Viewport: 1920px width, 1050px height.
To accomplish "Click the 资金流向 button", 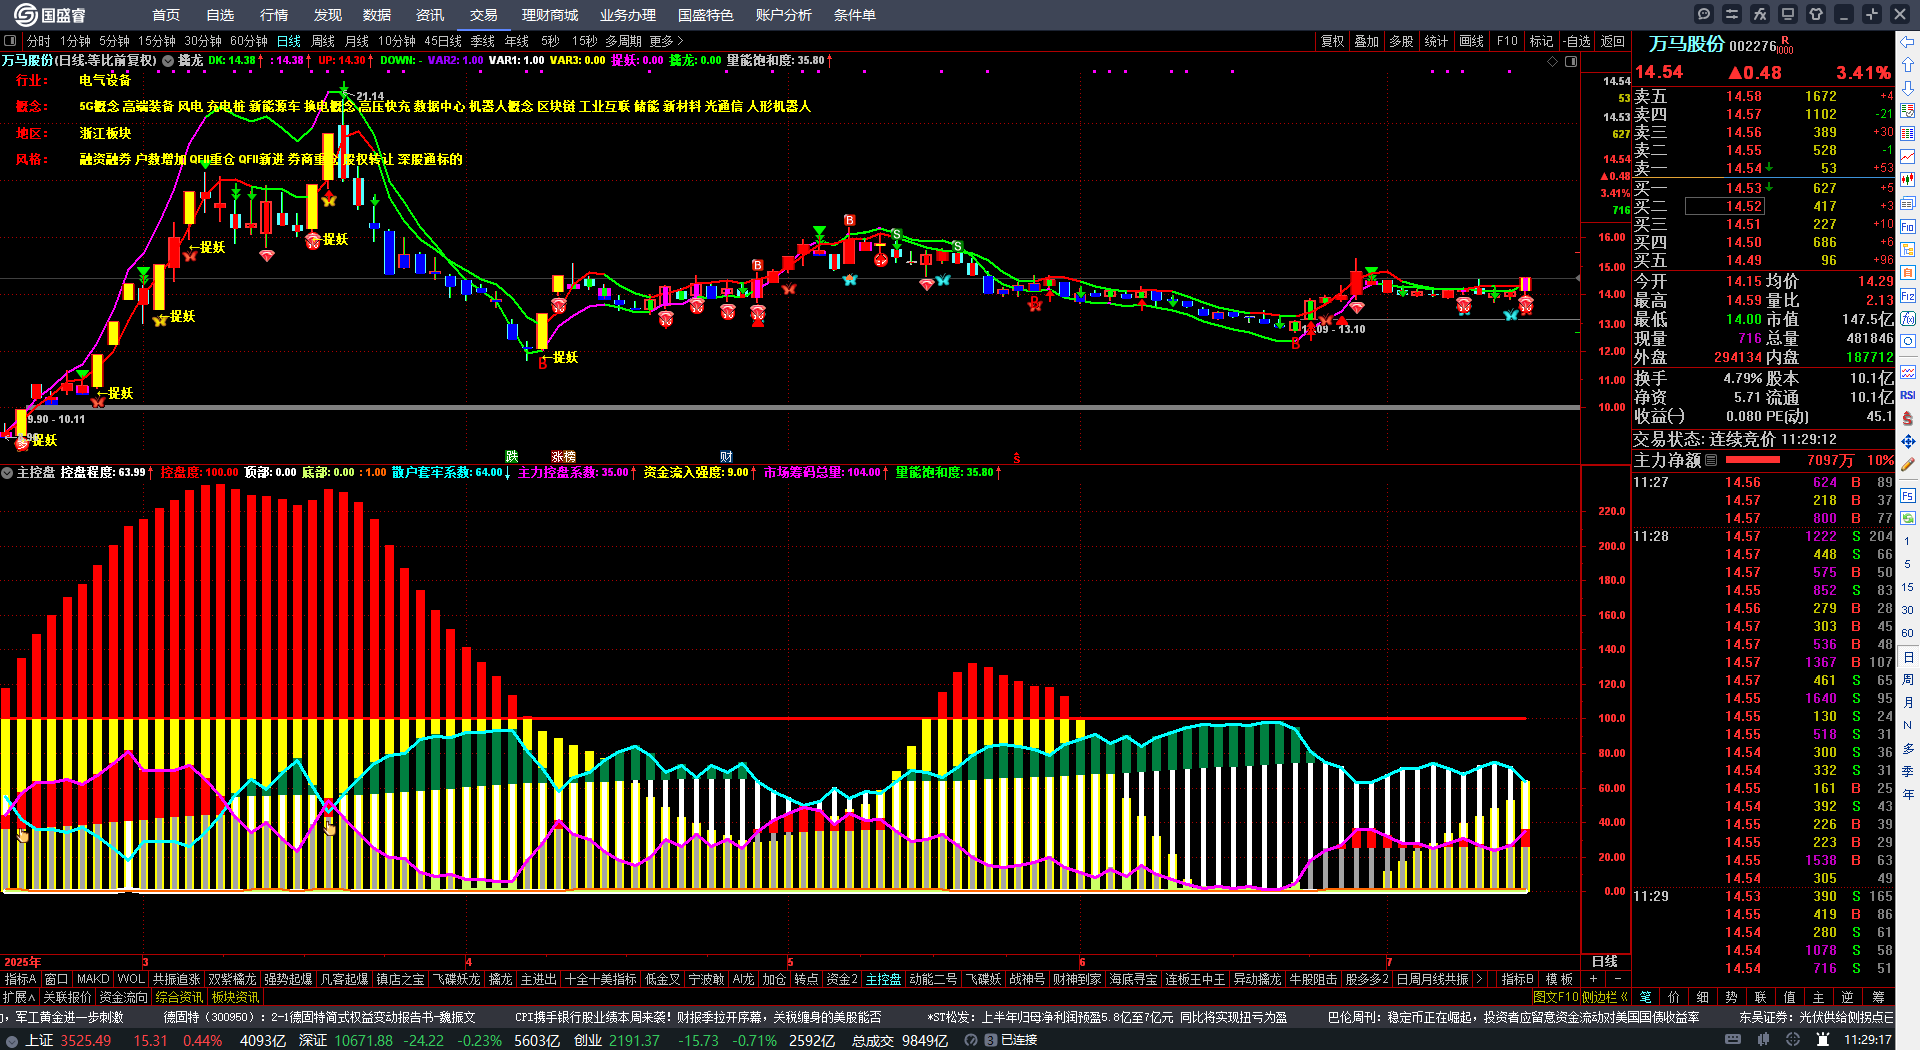I will [x=123, y=997].
